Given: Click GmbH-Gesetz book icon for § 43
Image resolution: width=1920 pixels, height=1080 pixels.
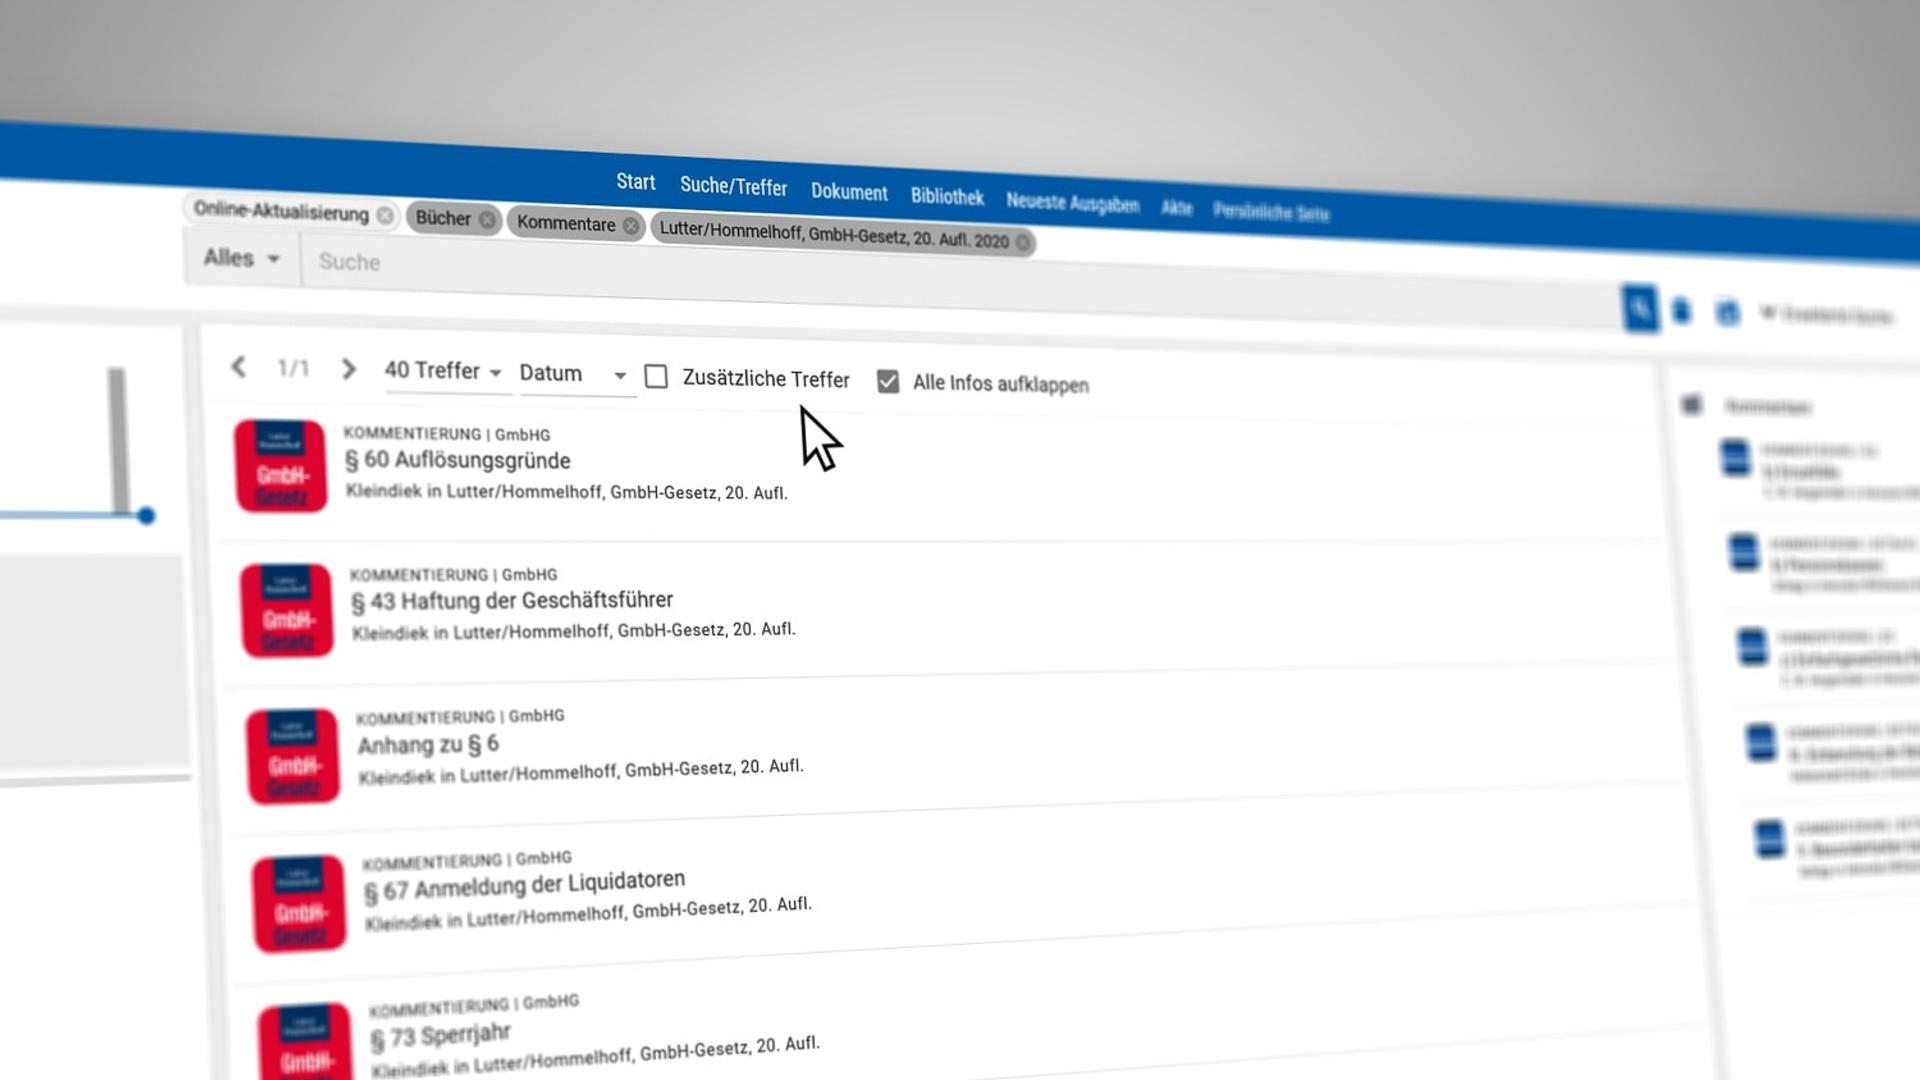Looking at the screenshot, I should coord(287,610).
